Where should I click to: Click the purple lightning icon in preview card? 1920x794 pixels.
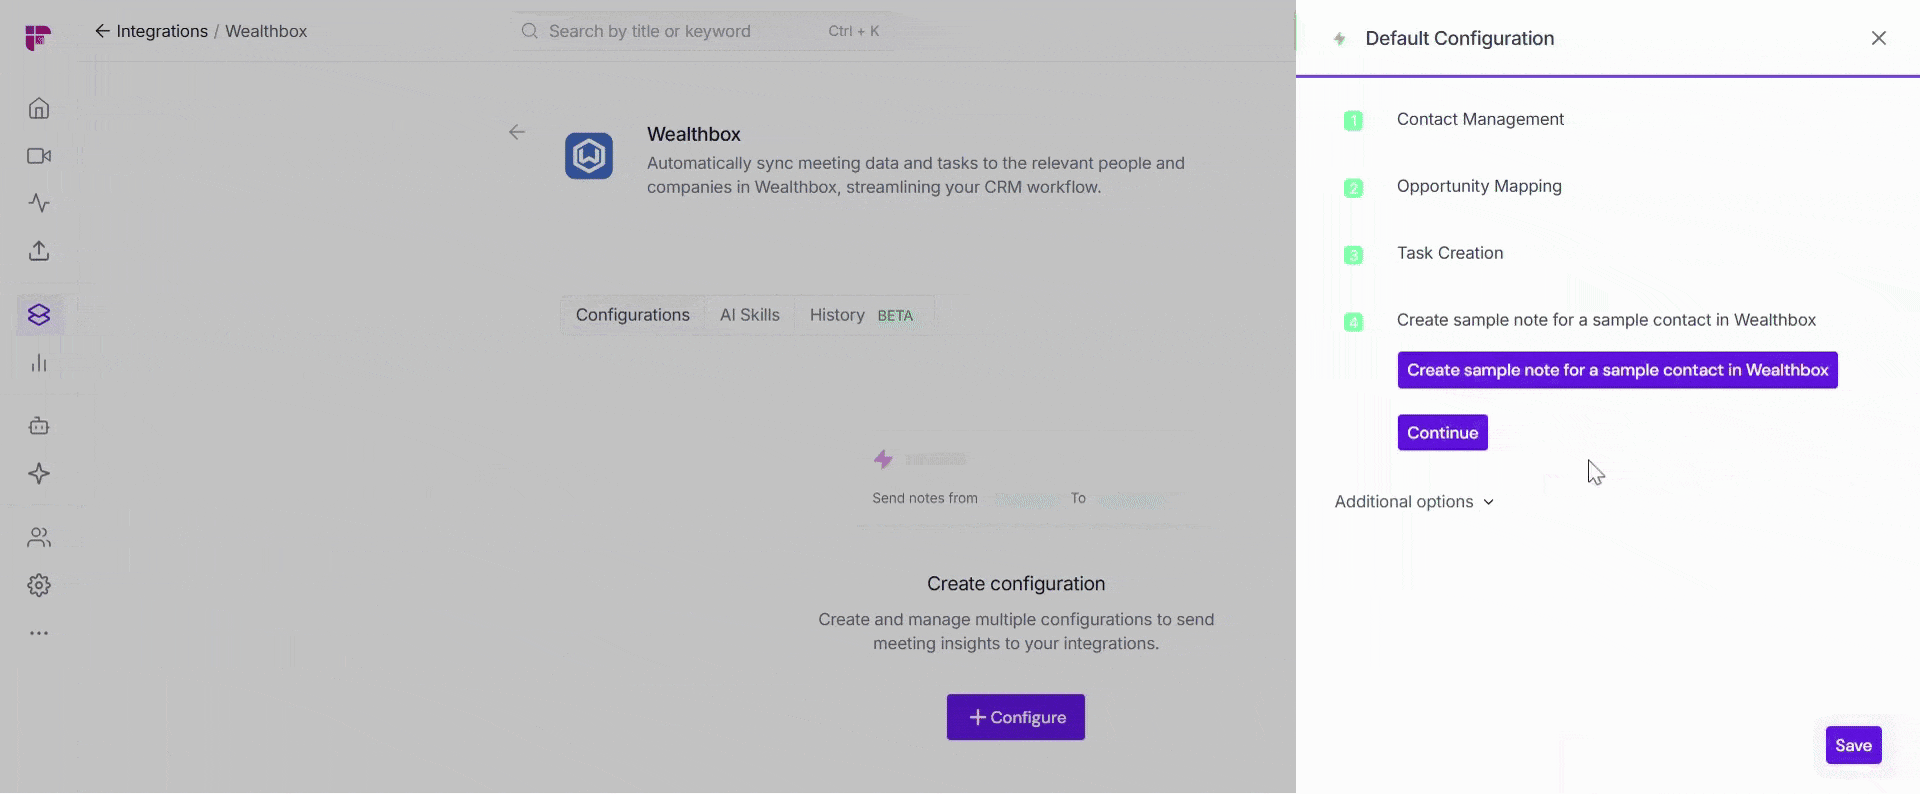coord(883,459)
